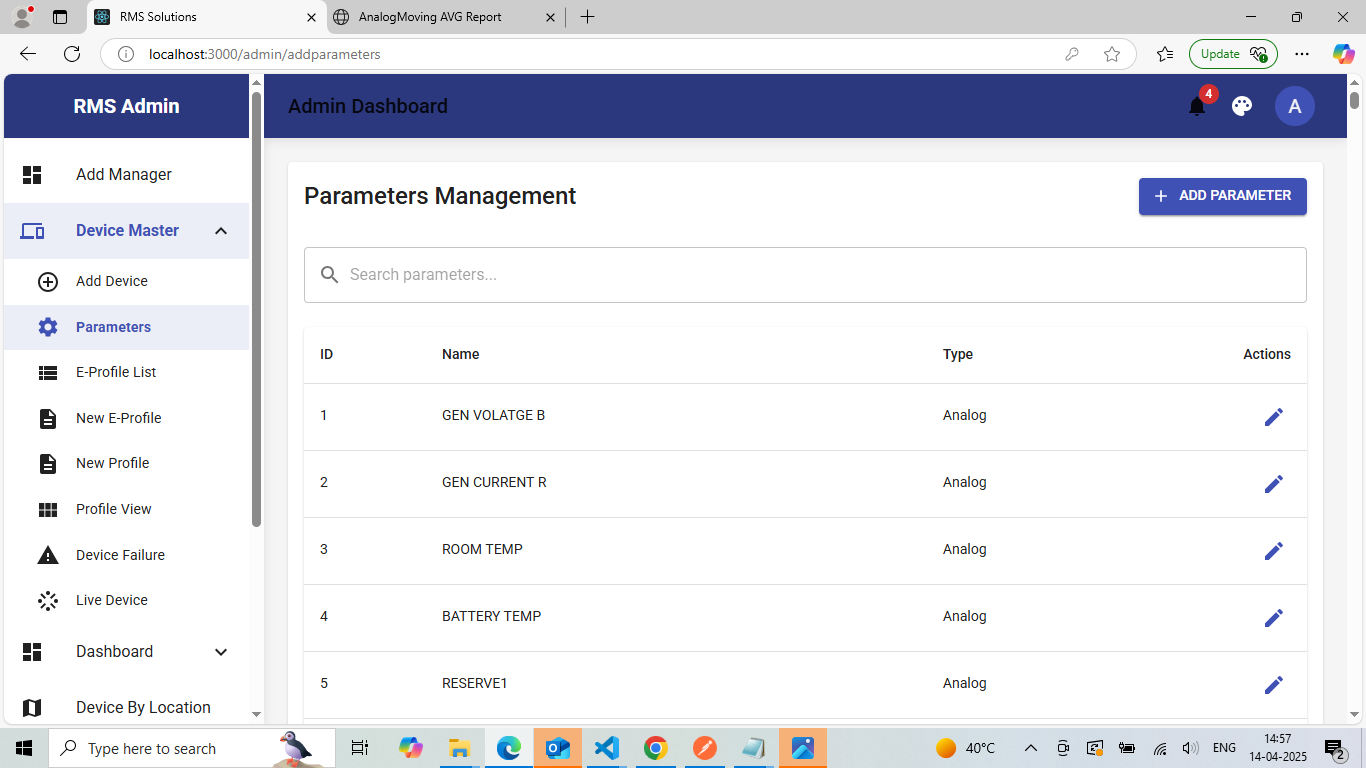This screenshot has height=768, width=1366.
Task: Click the Device Failure warning icon
Action: [x=48, y=555]
